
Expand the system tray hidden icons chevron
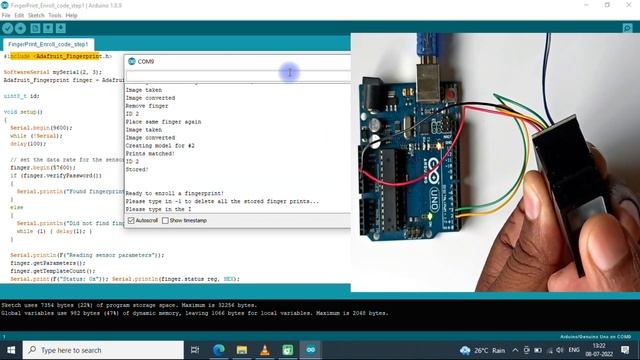coord(515,350)
